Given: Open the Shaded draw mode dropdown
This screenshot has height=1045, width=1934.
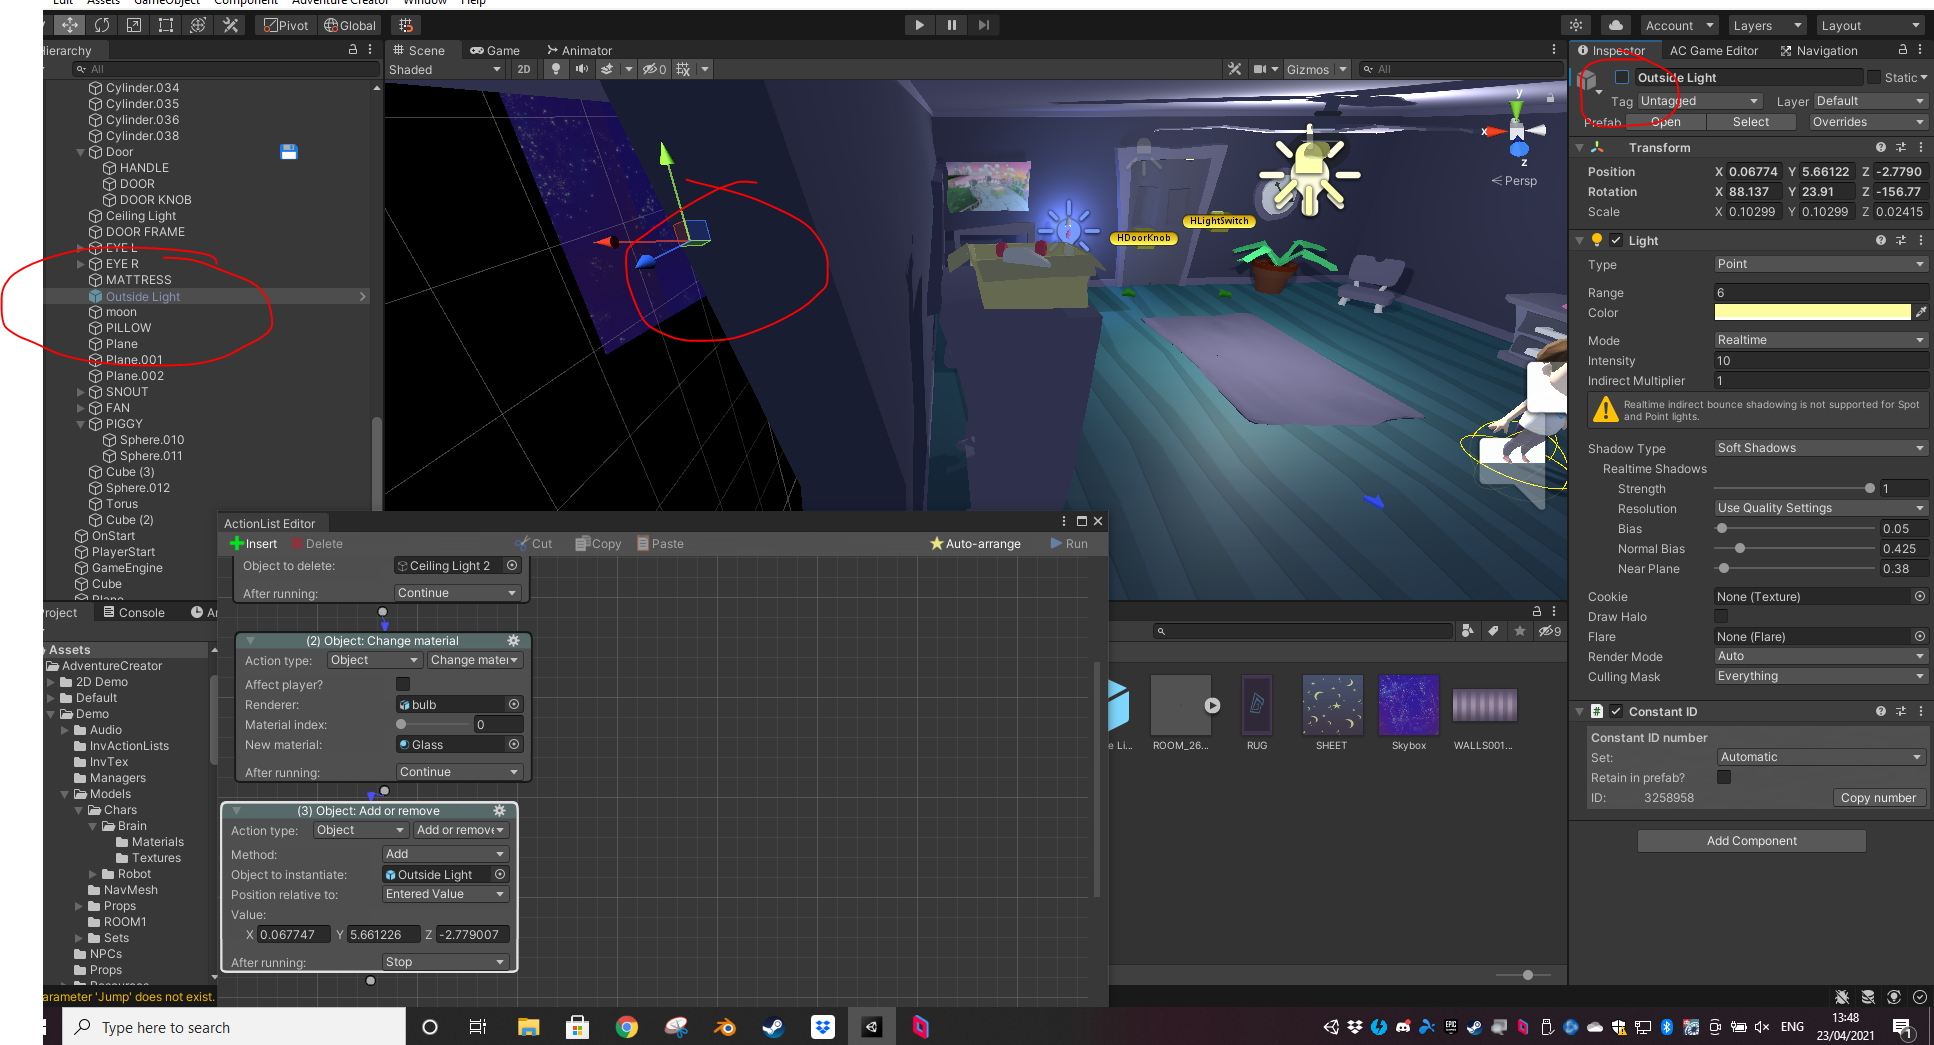Looking at the screenshot, I should 445,69.
